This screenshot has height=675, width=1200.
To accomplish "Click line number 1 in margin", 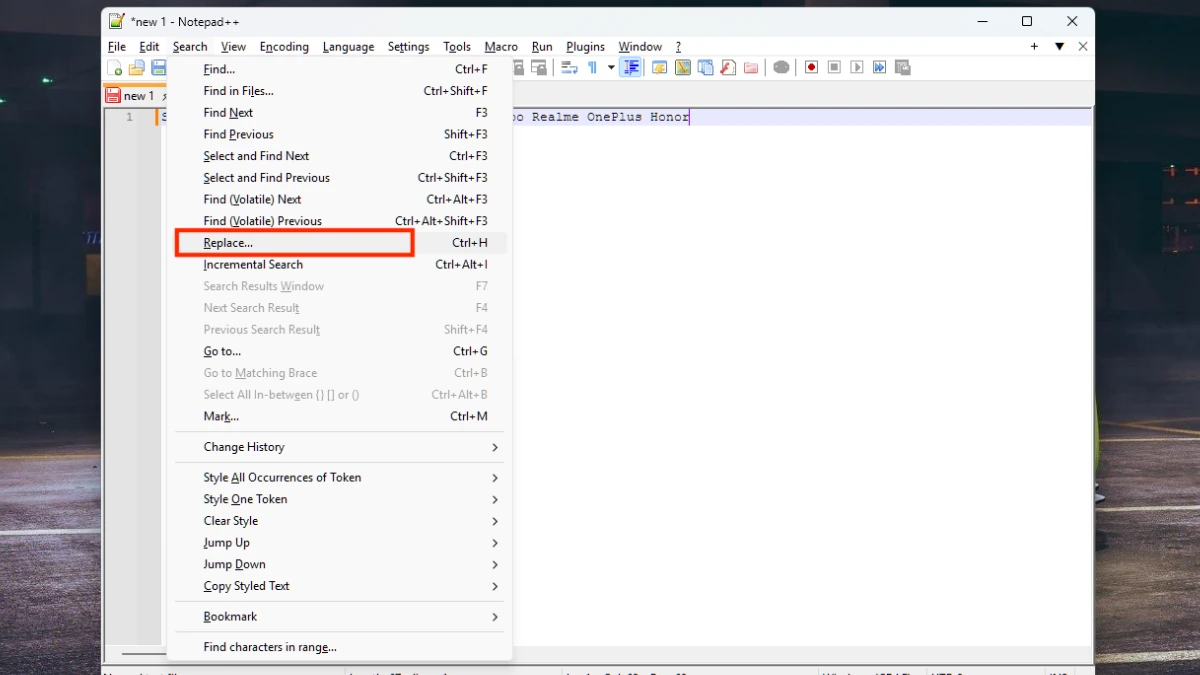I will tap(129, 117).
